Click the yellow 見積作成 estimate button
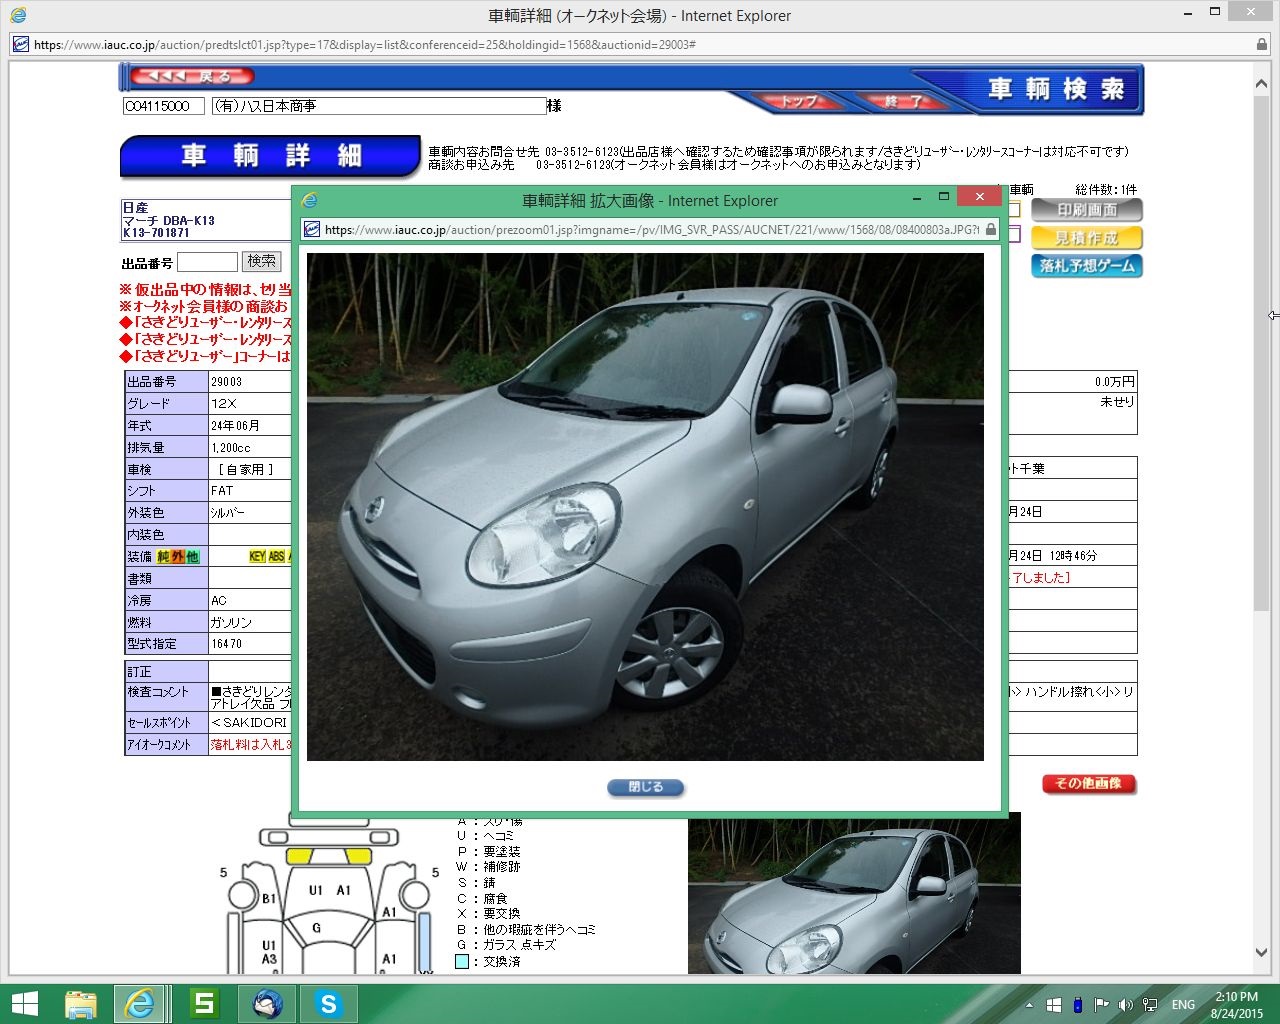This screenshot has height=1024, width=1280. [1086, 238]
